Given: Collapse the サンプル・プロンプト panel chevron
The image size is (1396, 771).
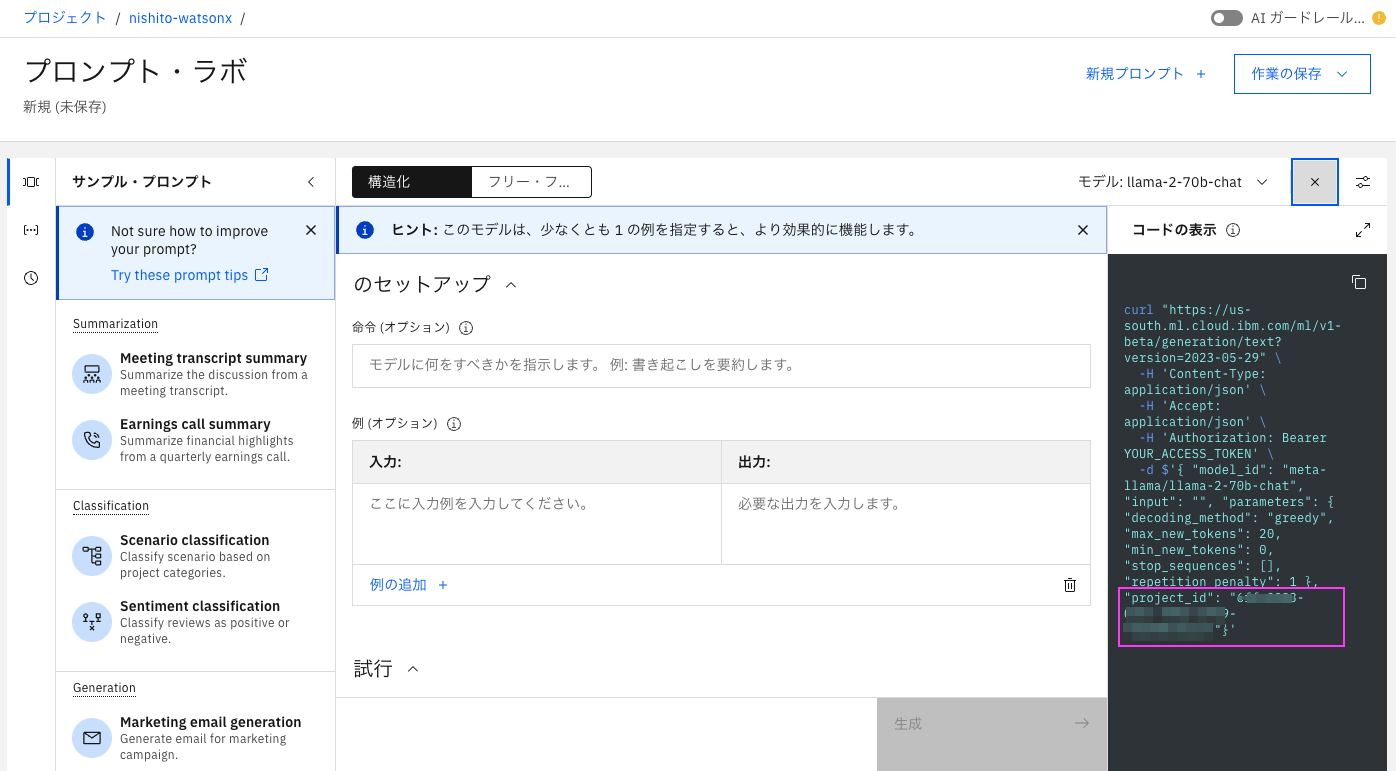Looking at the screenshot, I should 311,182.
